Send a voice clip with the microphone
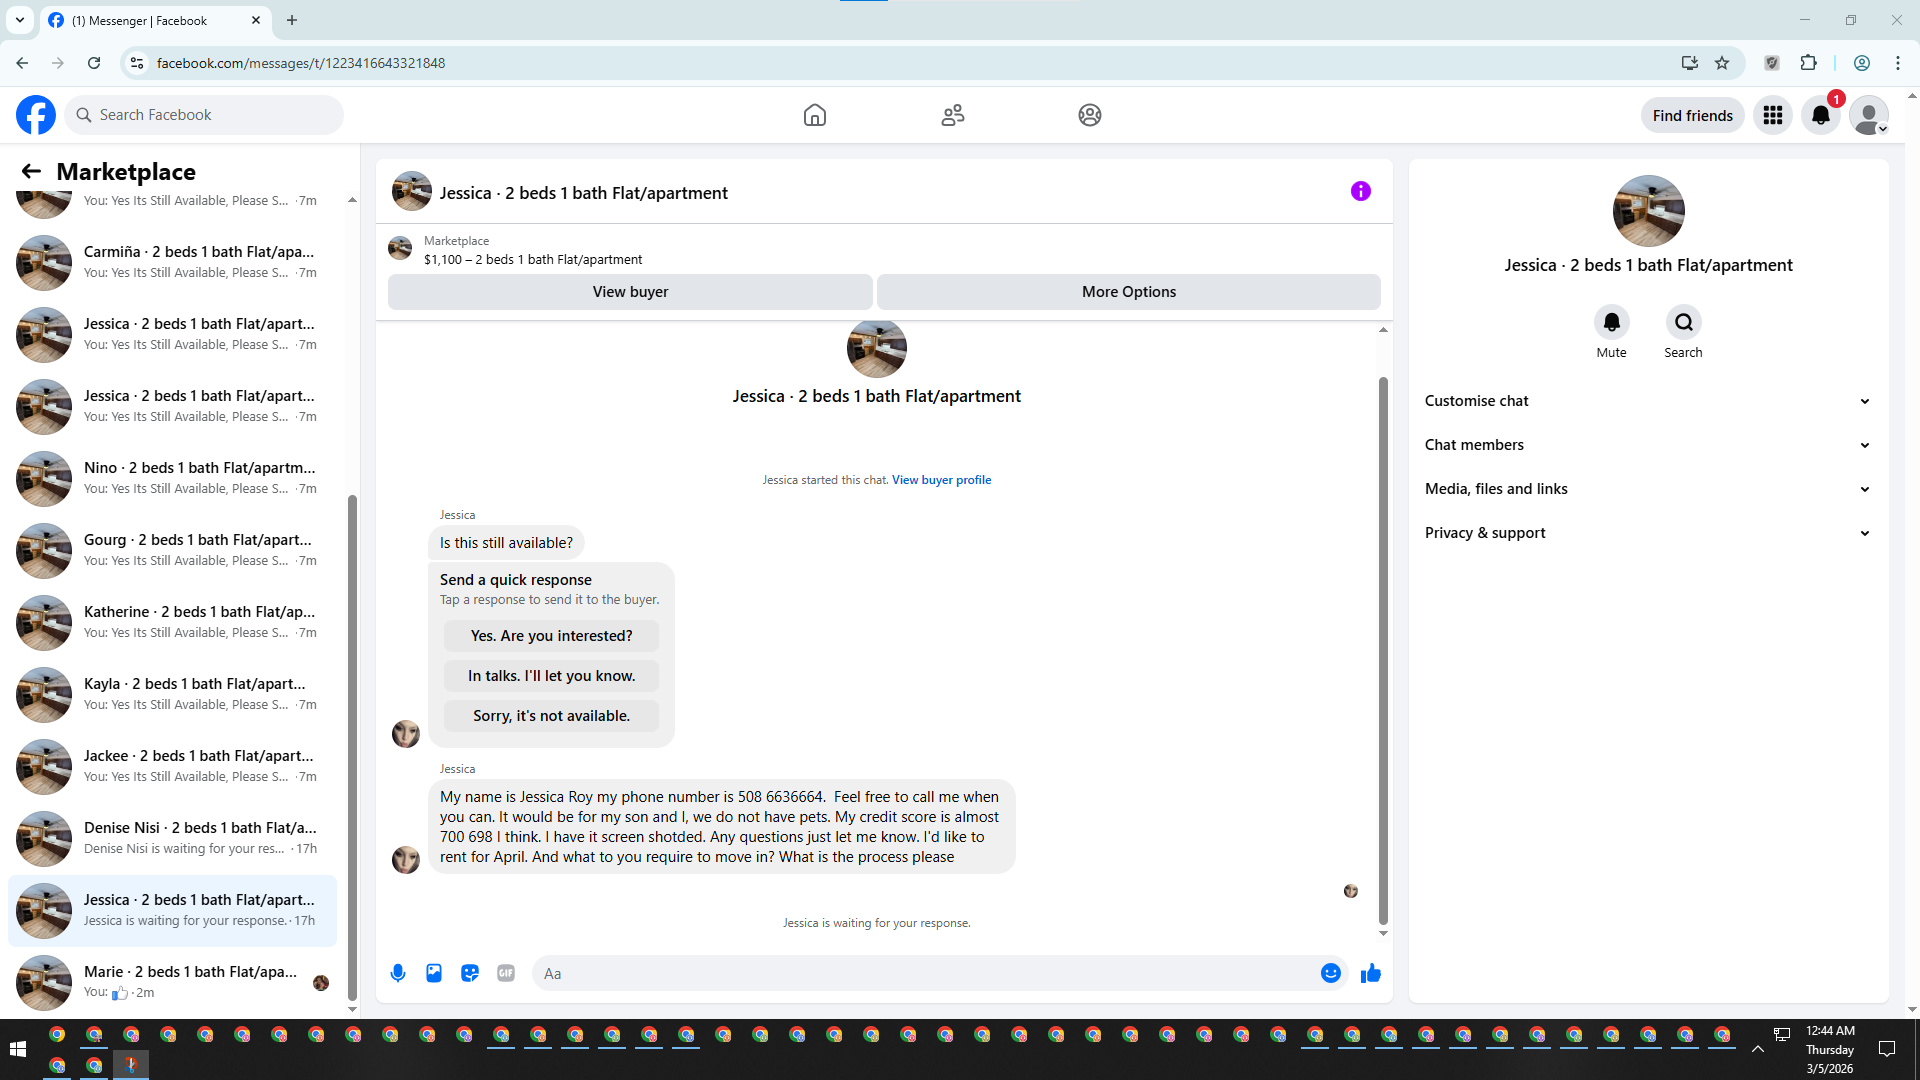The height and width of the screenshot is (1080, 1920). (x=398, y=973)
